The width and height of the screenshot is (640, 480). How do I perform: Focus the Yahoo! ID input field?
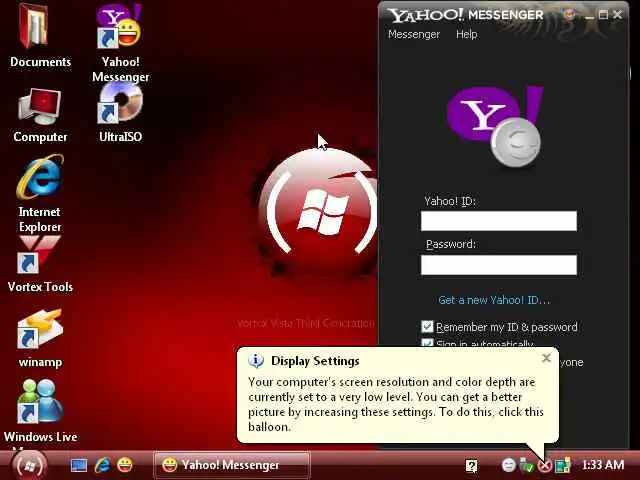(499, 221)
